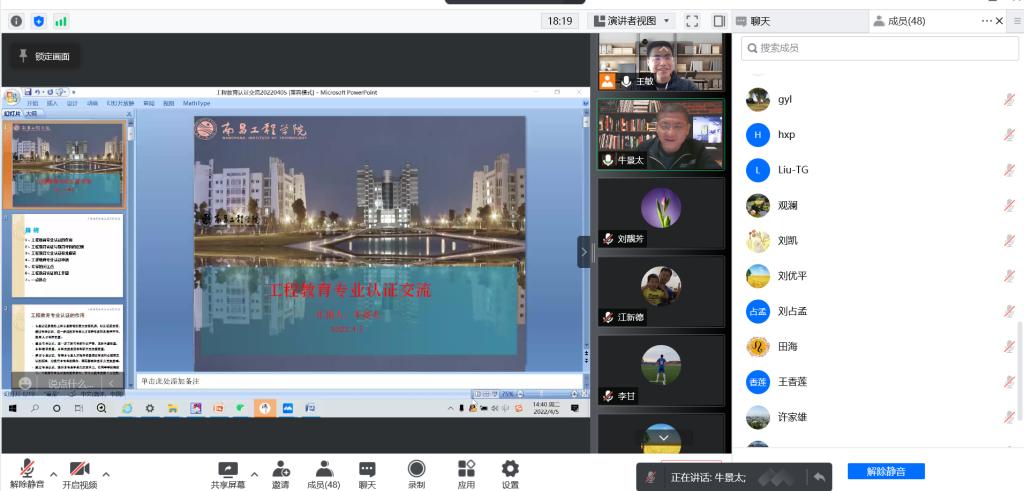Click the meeting info icon in top-left corner

pyautogui.click(x=16, y=21)
